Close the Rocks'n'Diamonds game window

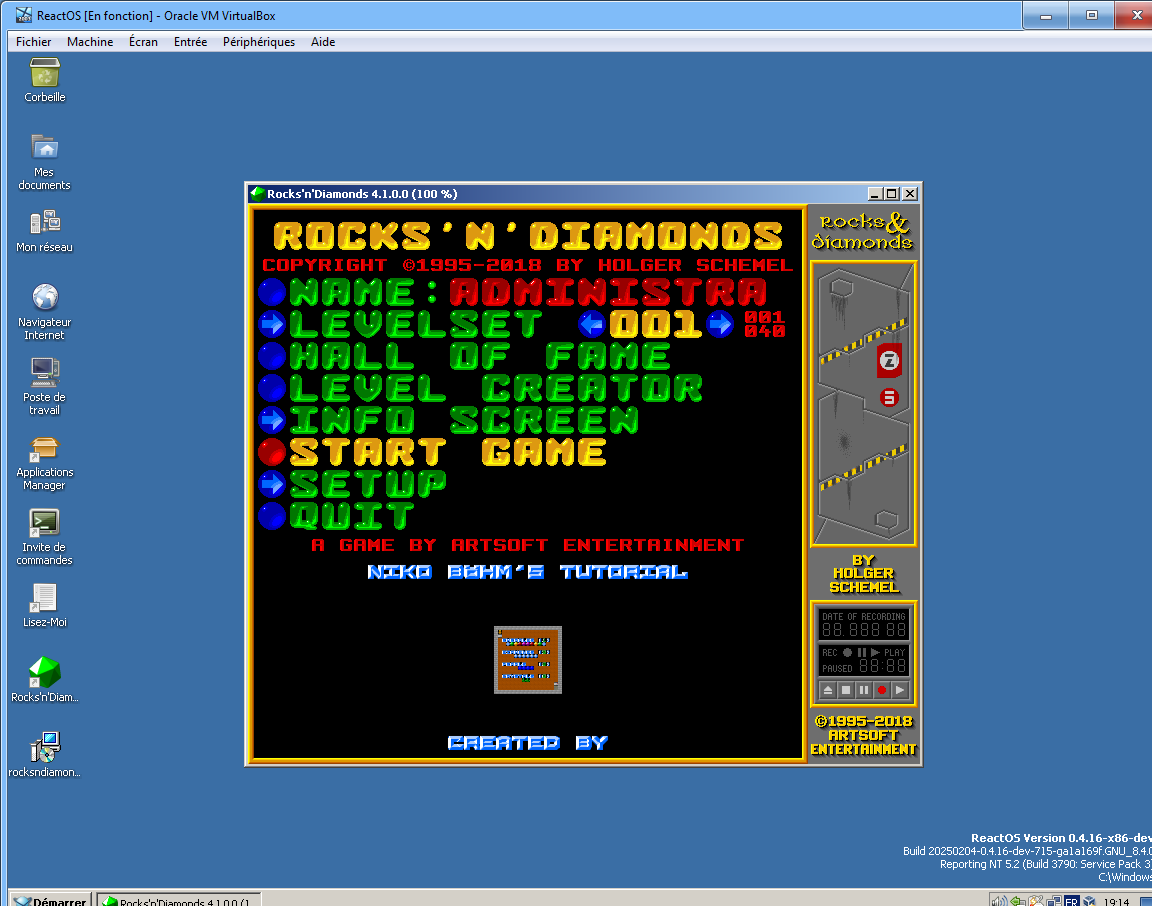[910, 194]
